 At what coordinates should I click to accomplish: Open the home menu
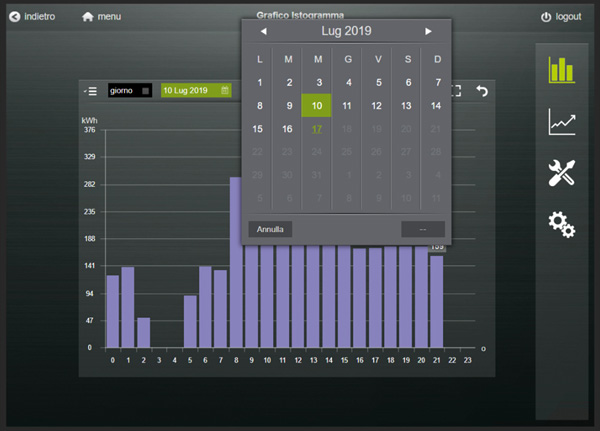pos(102,17)
